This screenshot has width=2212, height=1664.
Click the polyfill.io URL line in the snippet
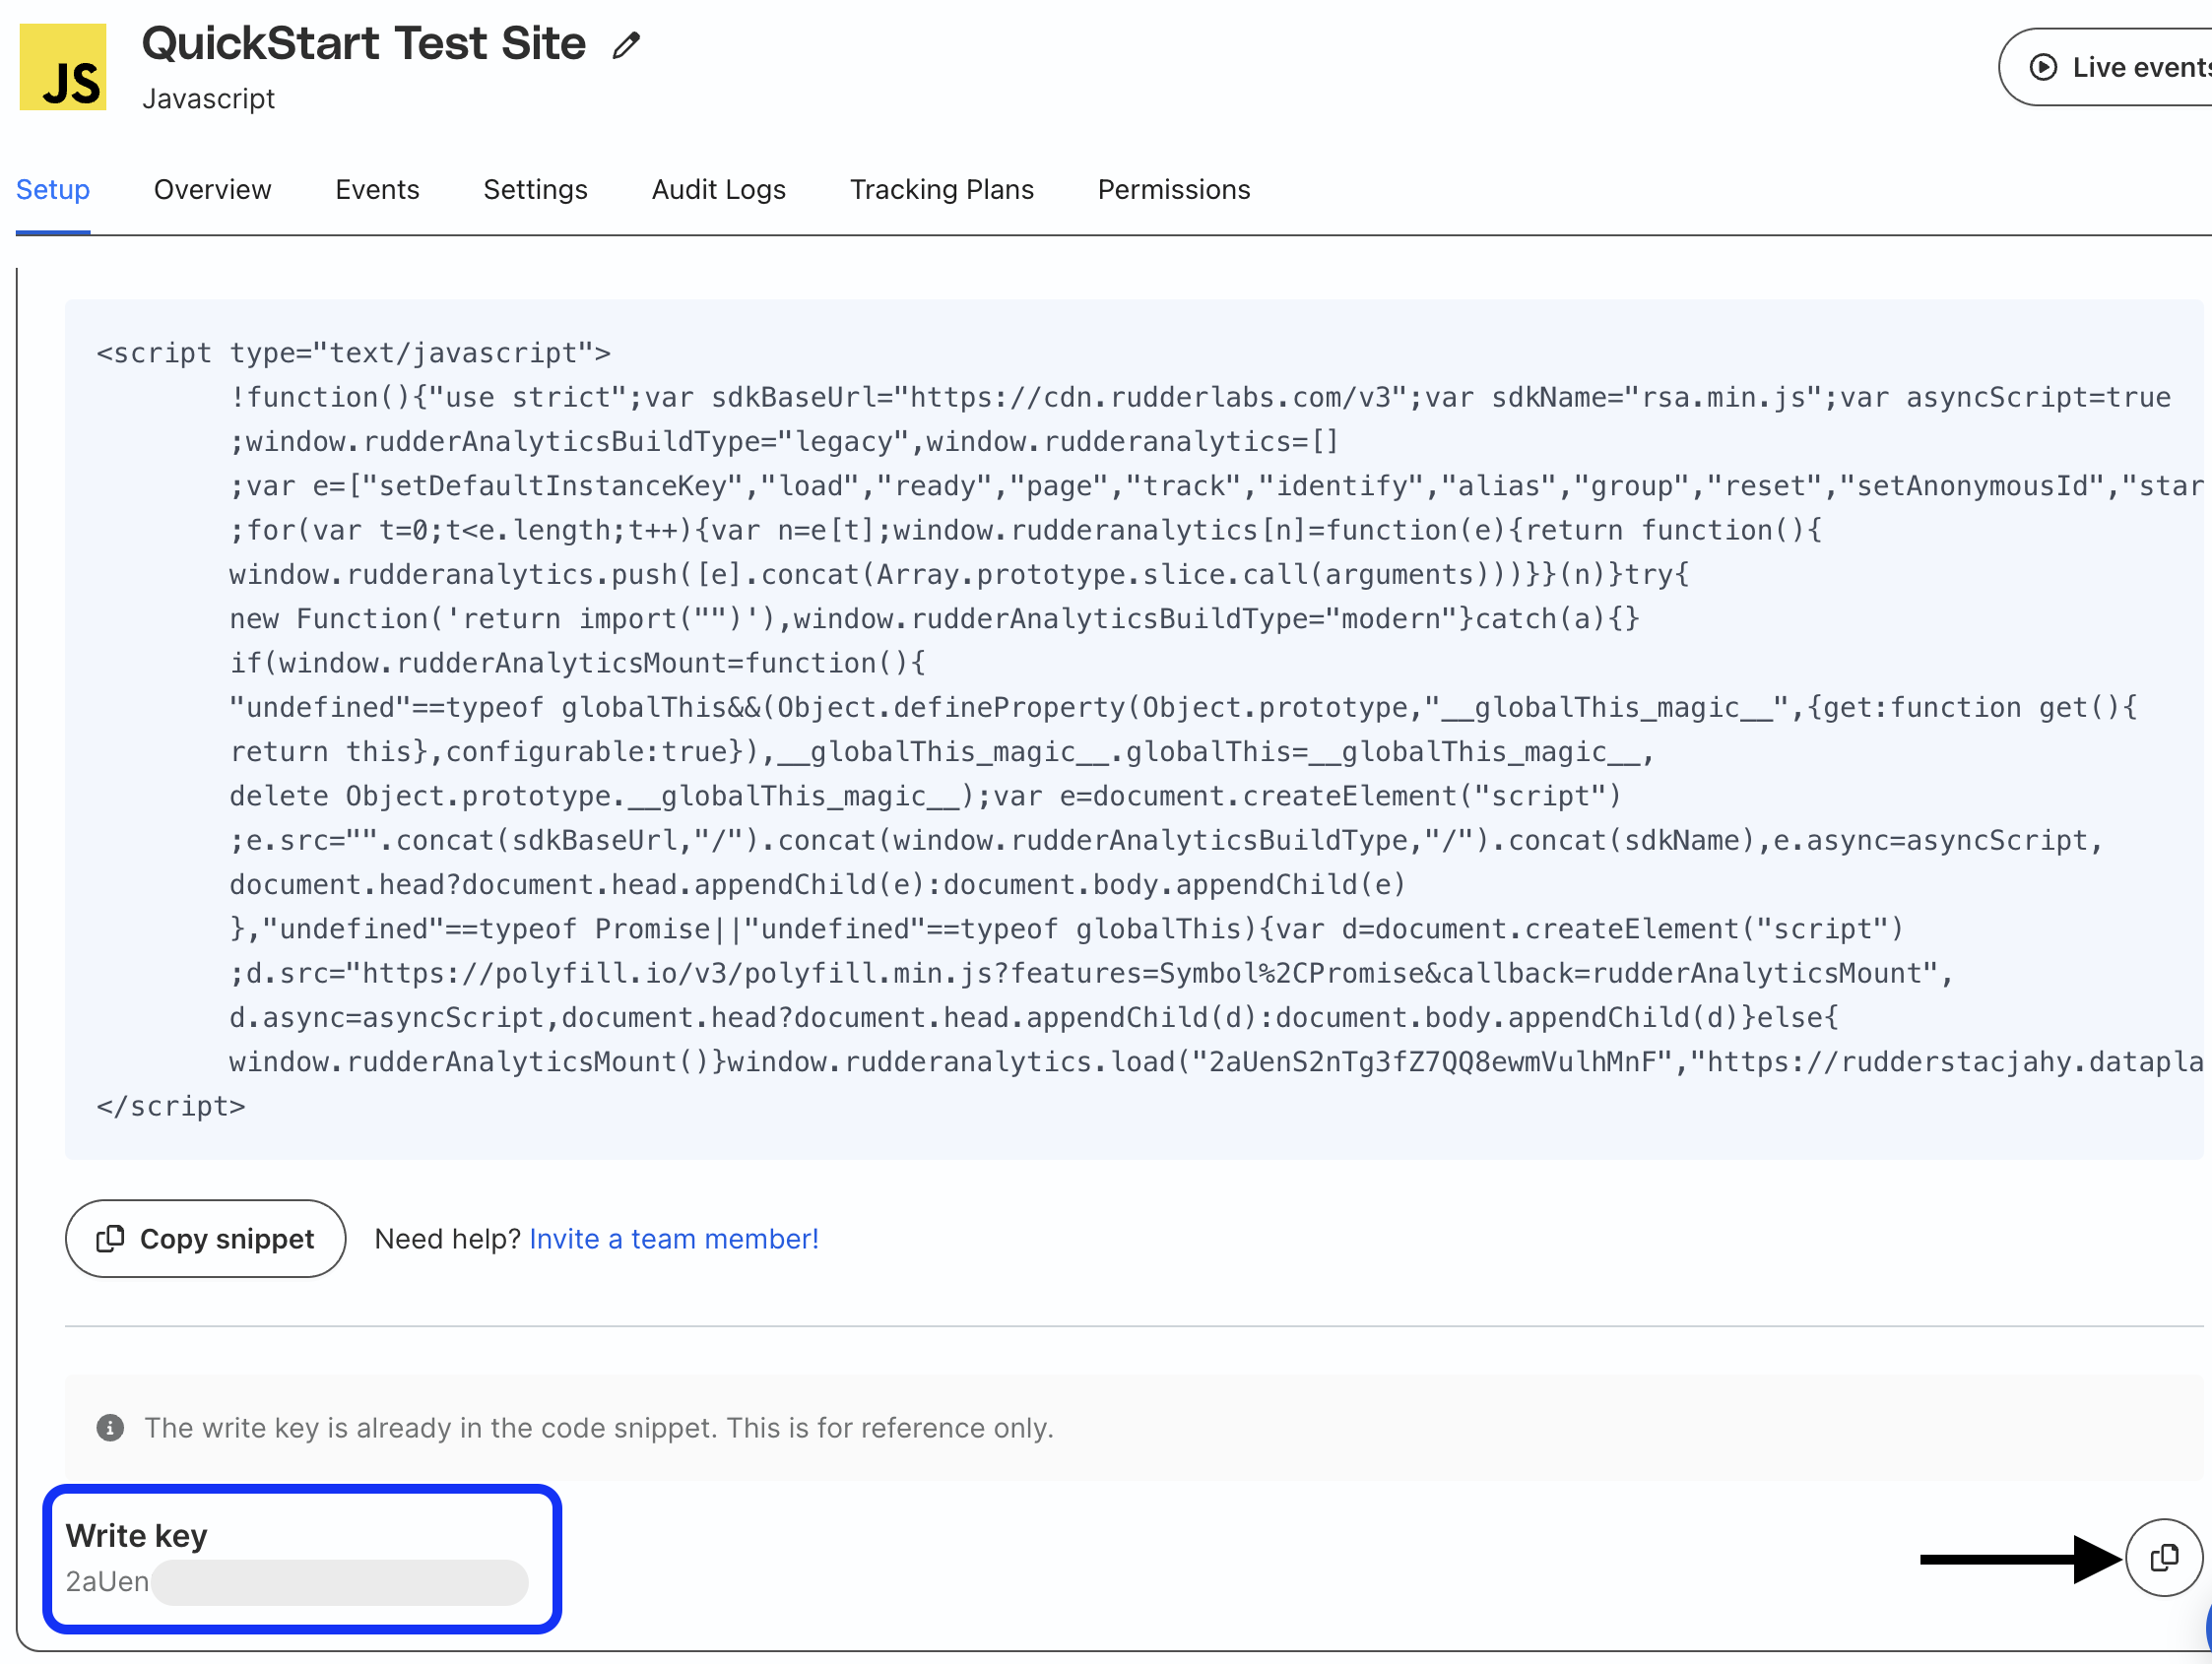tap(1092, 973)
